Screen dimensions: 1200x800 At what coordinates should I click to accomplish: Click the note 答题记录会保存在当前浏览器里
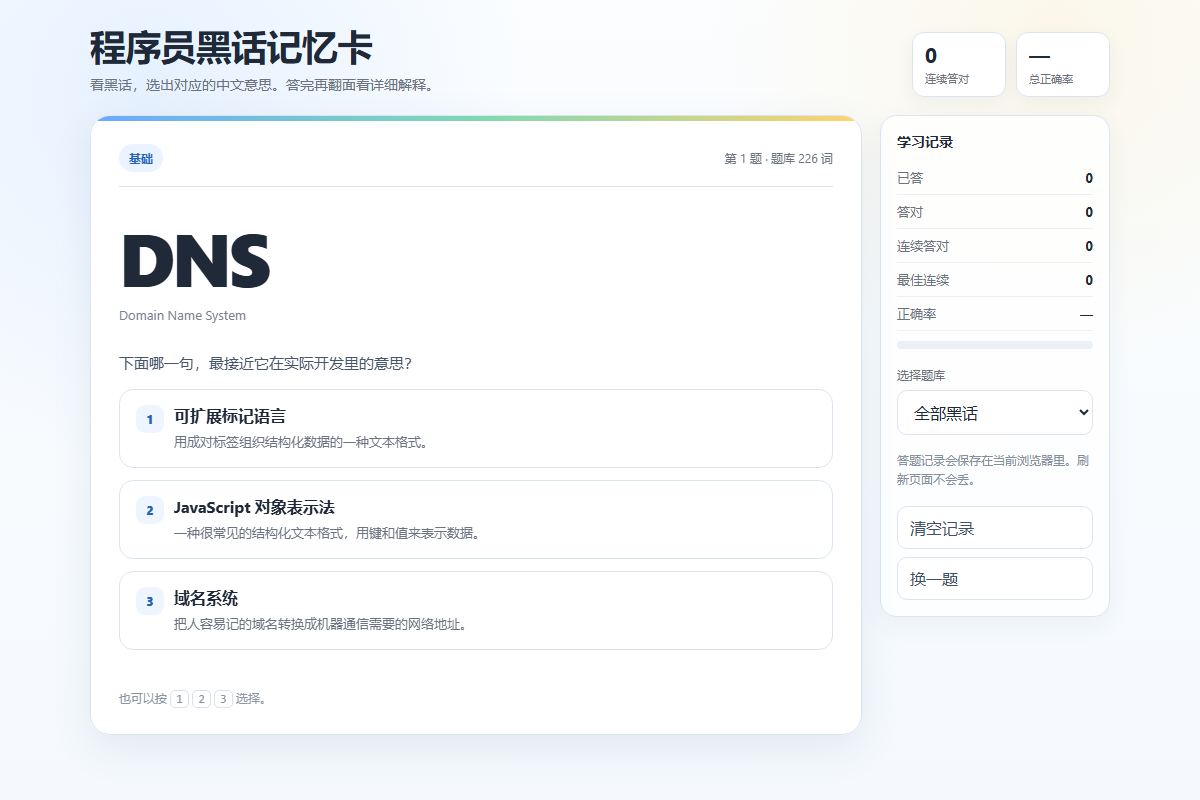point(993,470)
